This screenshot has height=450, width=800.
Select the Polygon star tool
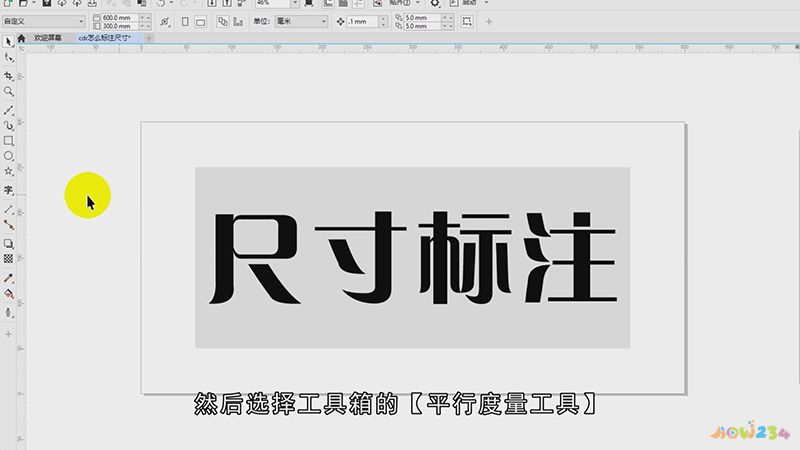pyautogui.click(x=8, y=171)
